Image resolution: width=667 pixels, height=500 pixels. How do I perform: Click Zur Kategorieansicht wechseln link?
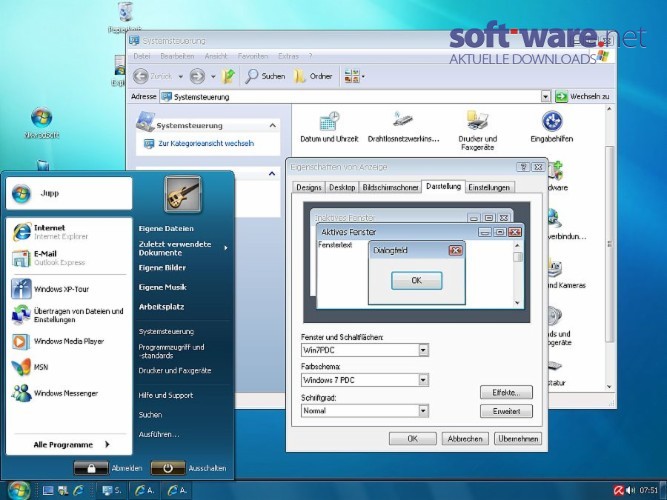[206, 143]
